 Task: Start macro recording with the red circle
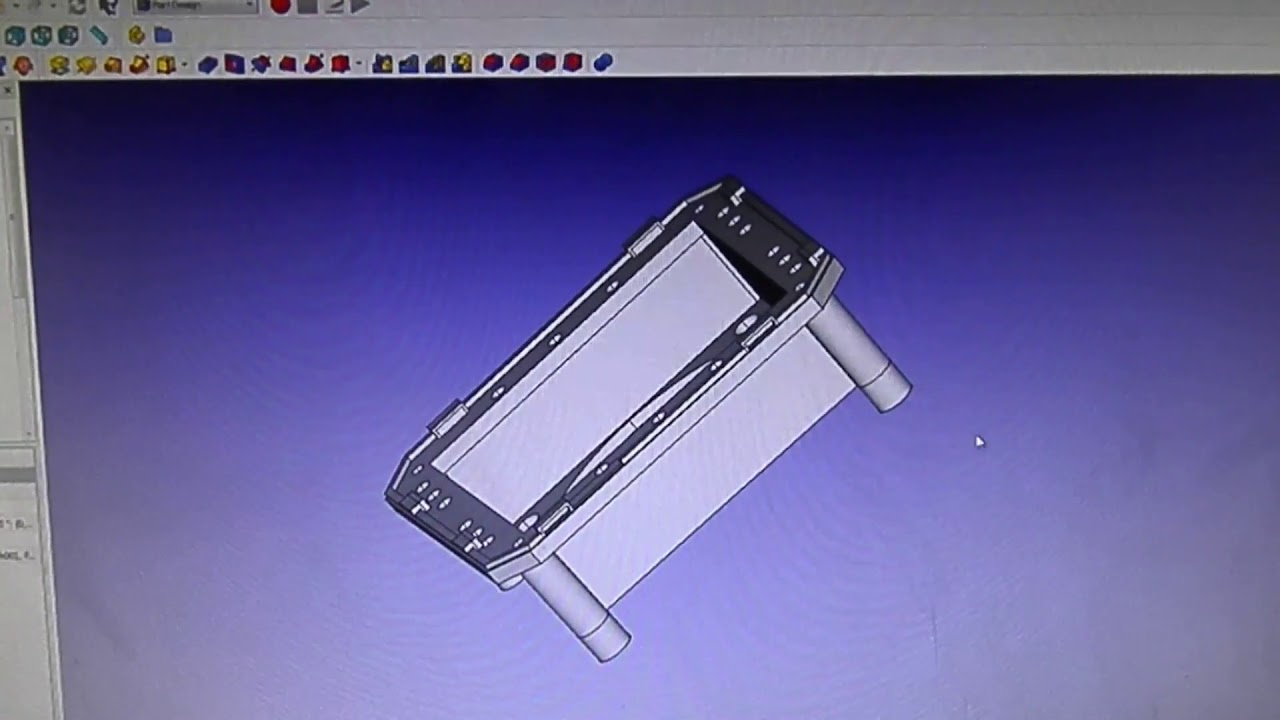[280, 6]
